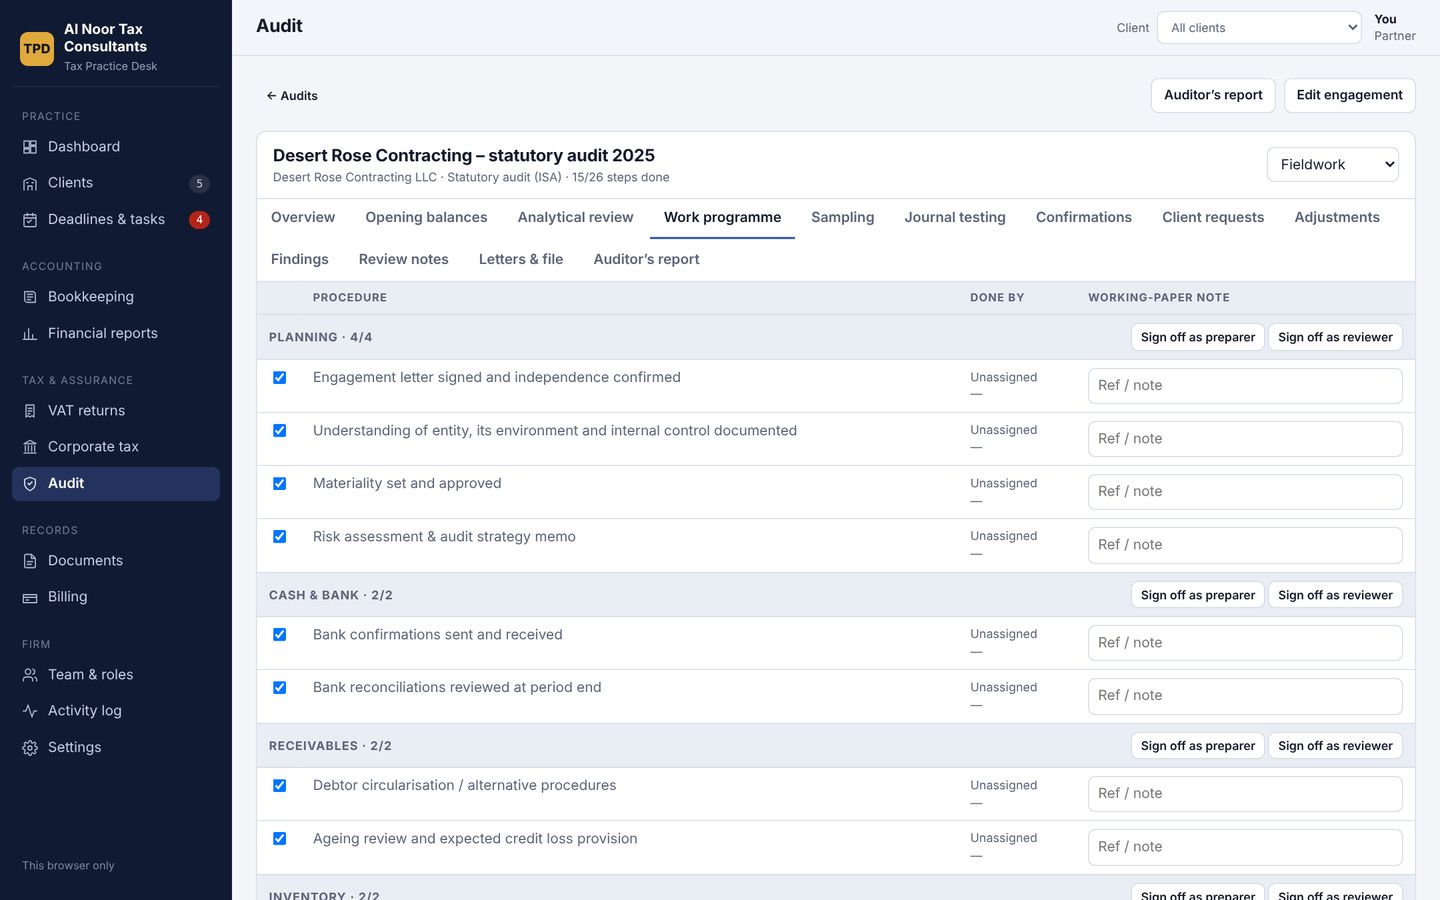Click the Documents file icon

[x=30, y=561]
